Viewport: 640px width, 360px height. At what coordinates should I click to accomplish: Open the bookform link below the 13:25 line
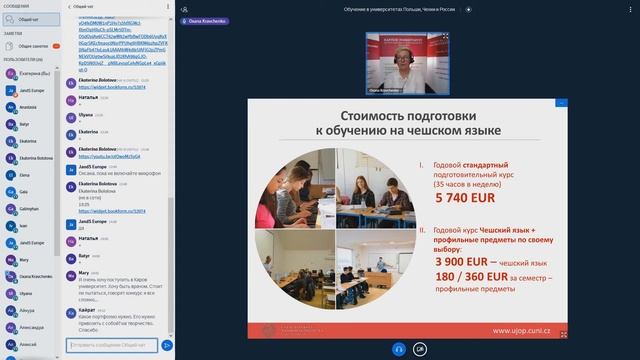coord(112,211)
